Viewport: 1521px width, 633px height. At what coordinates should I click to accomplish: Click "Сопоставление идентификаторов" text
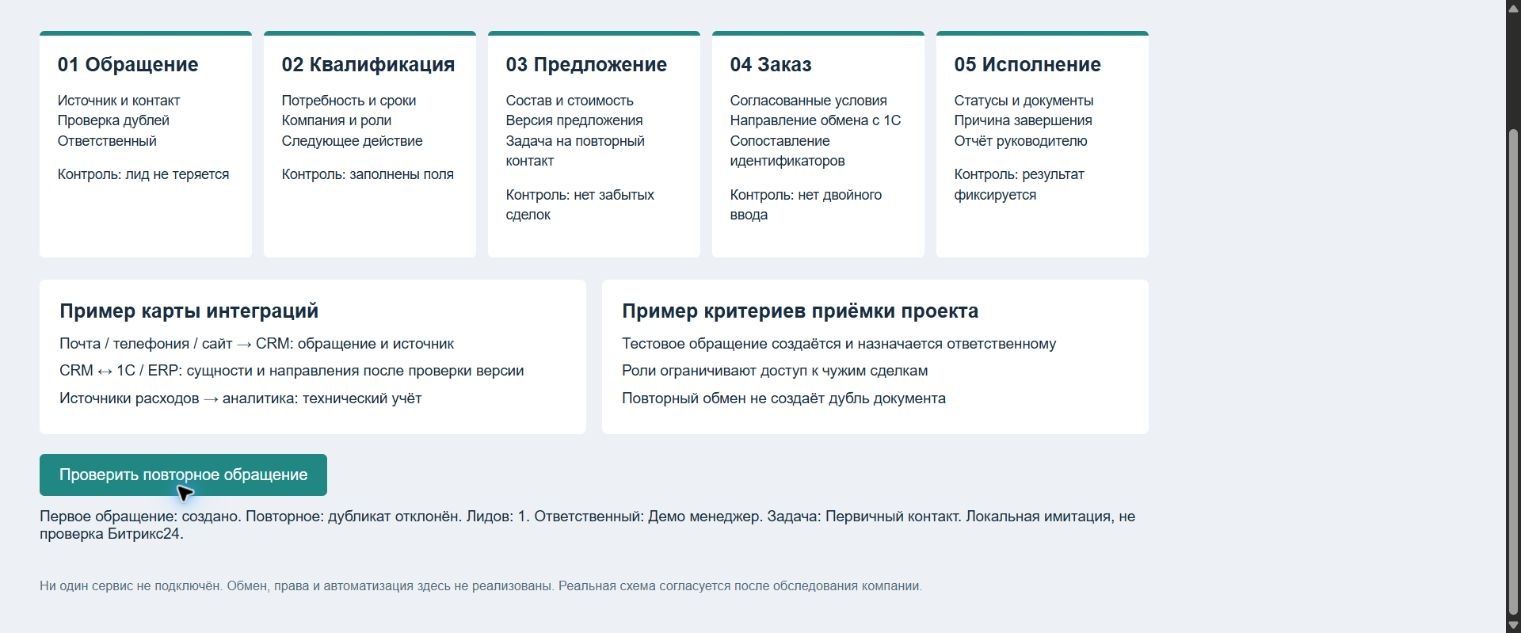788,151
